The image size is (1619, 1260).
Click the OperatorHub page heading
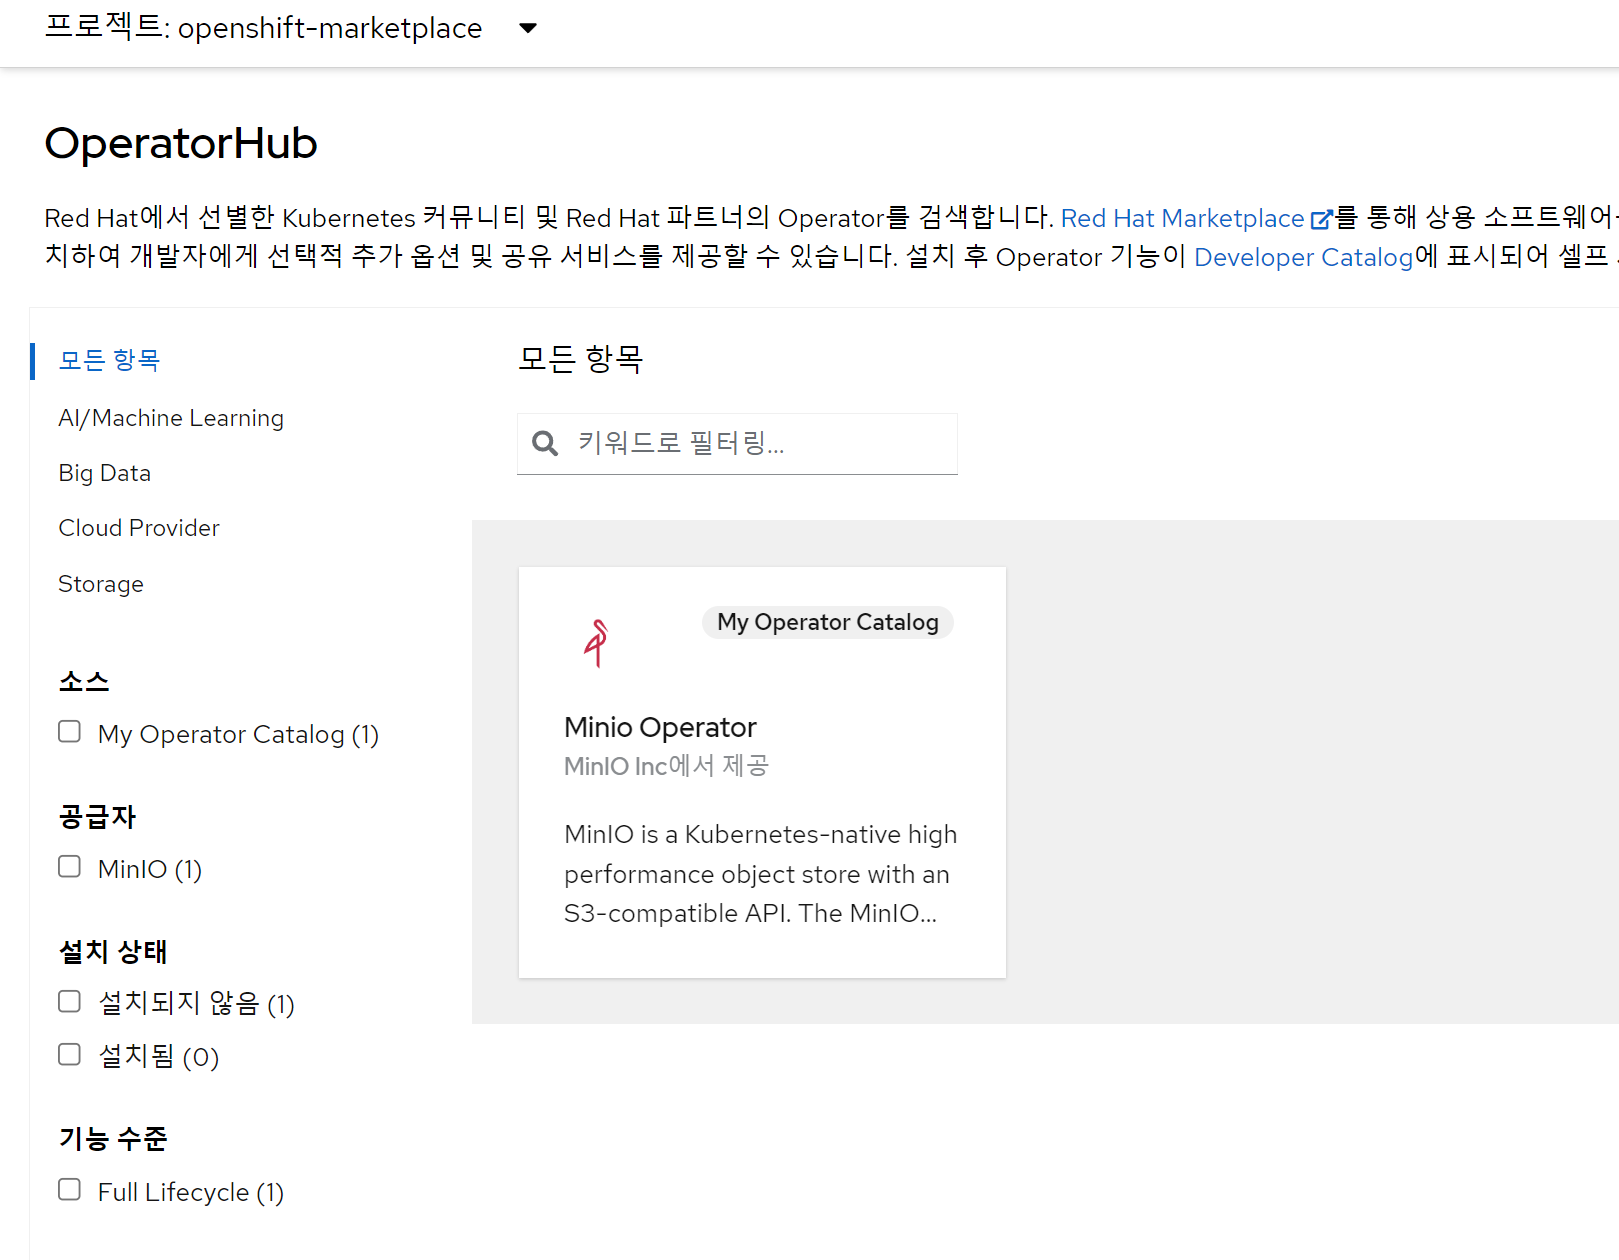(181, 143)
